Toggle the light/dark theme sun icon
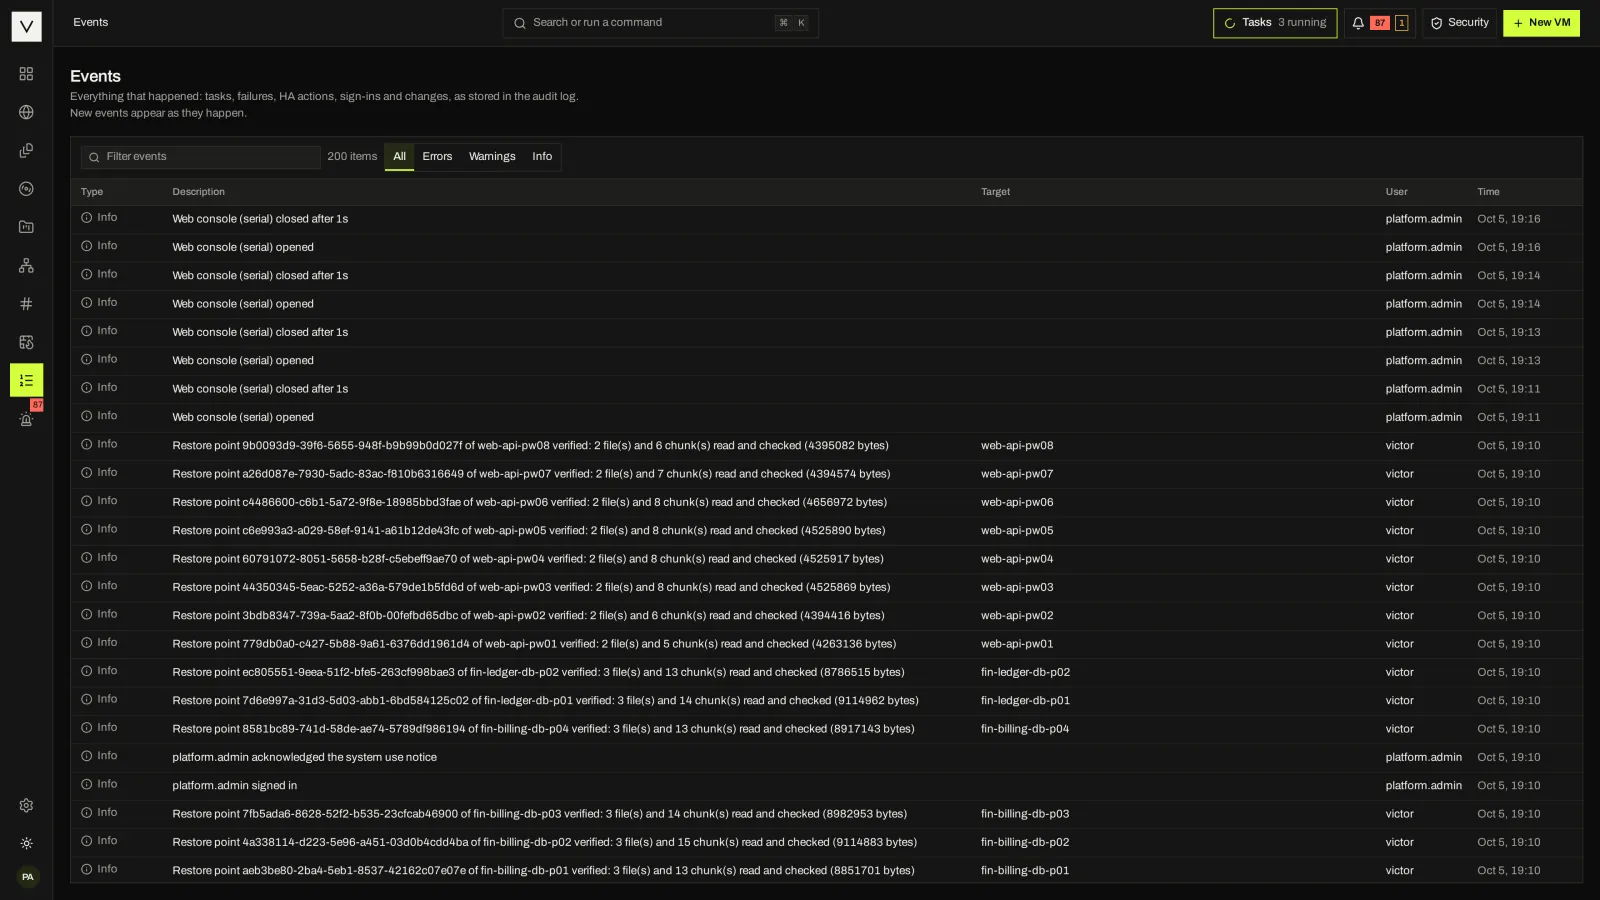The height and width of the screenshot is (900, 1600). (26, 844)
